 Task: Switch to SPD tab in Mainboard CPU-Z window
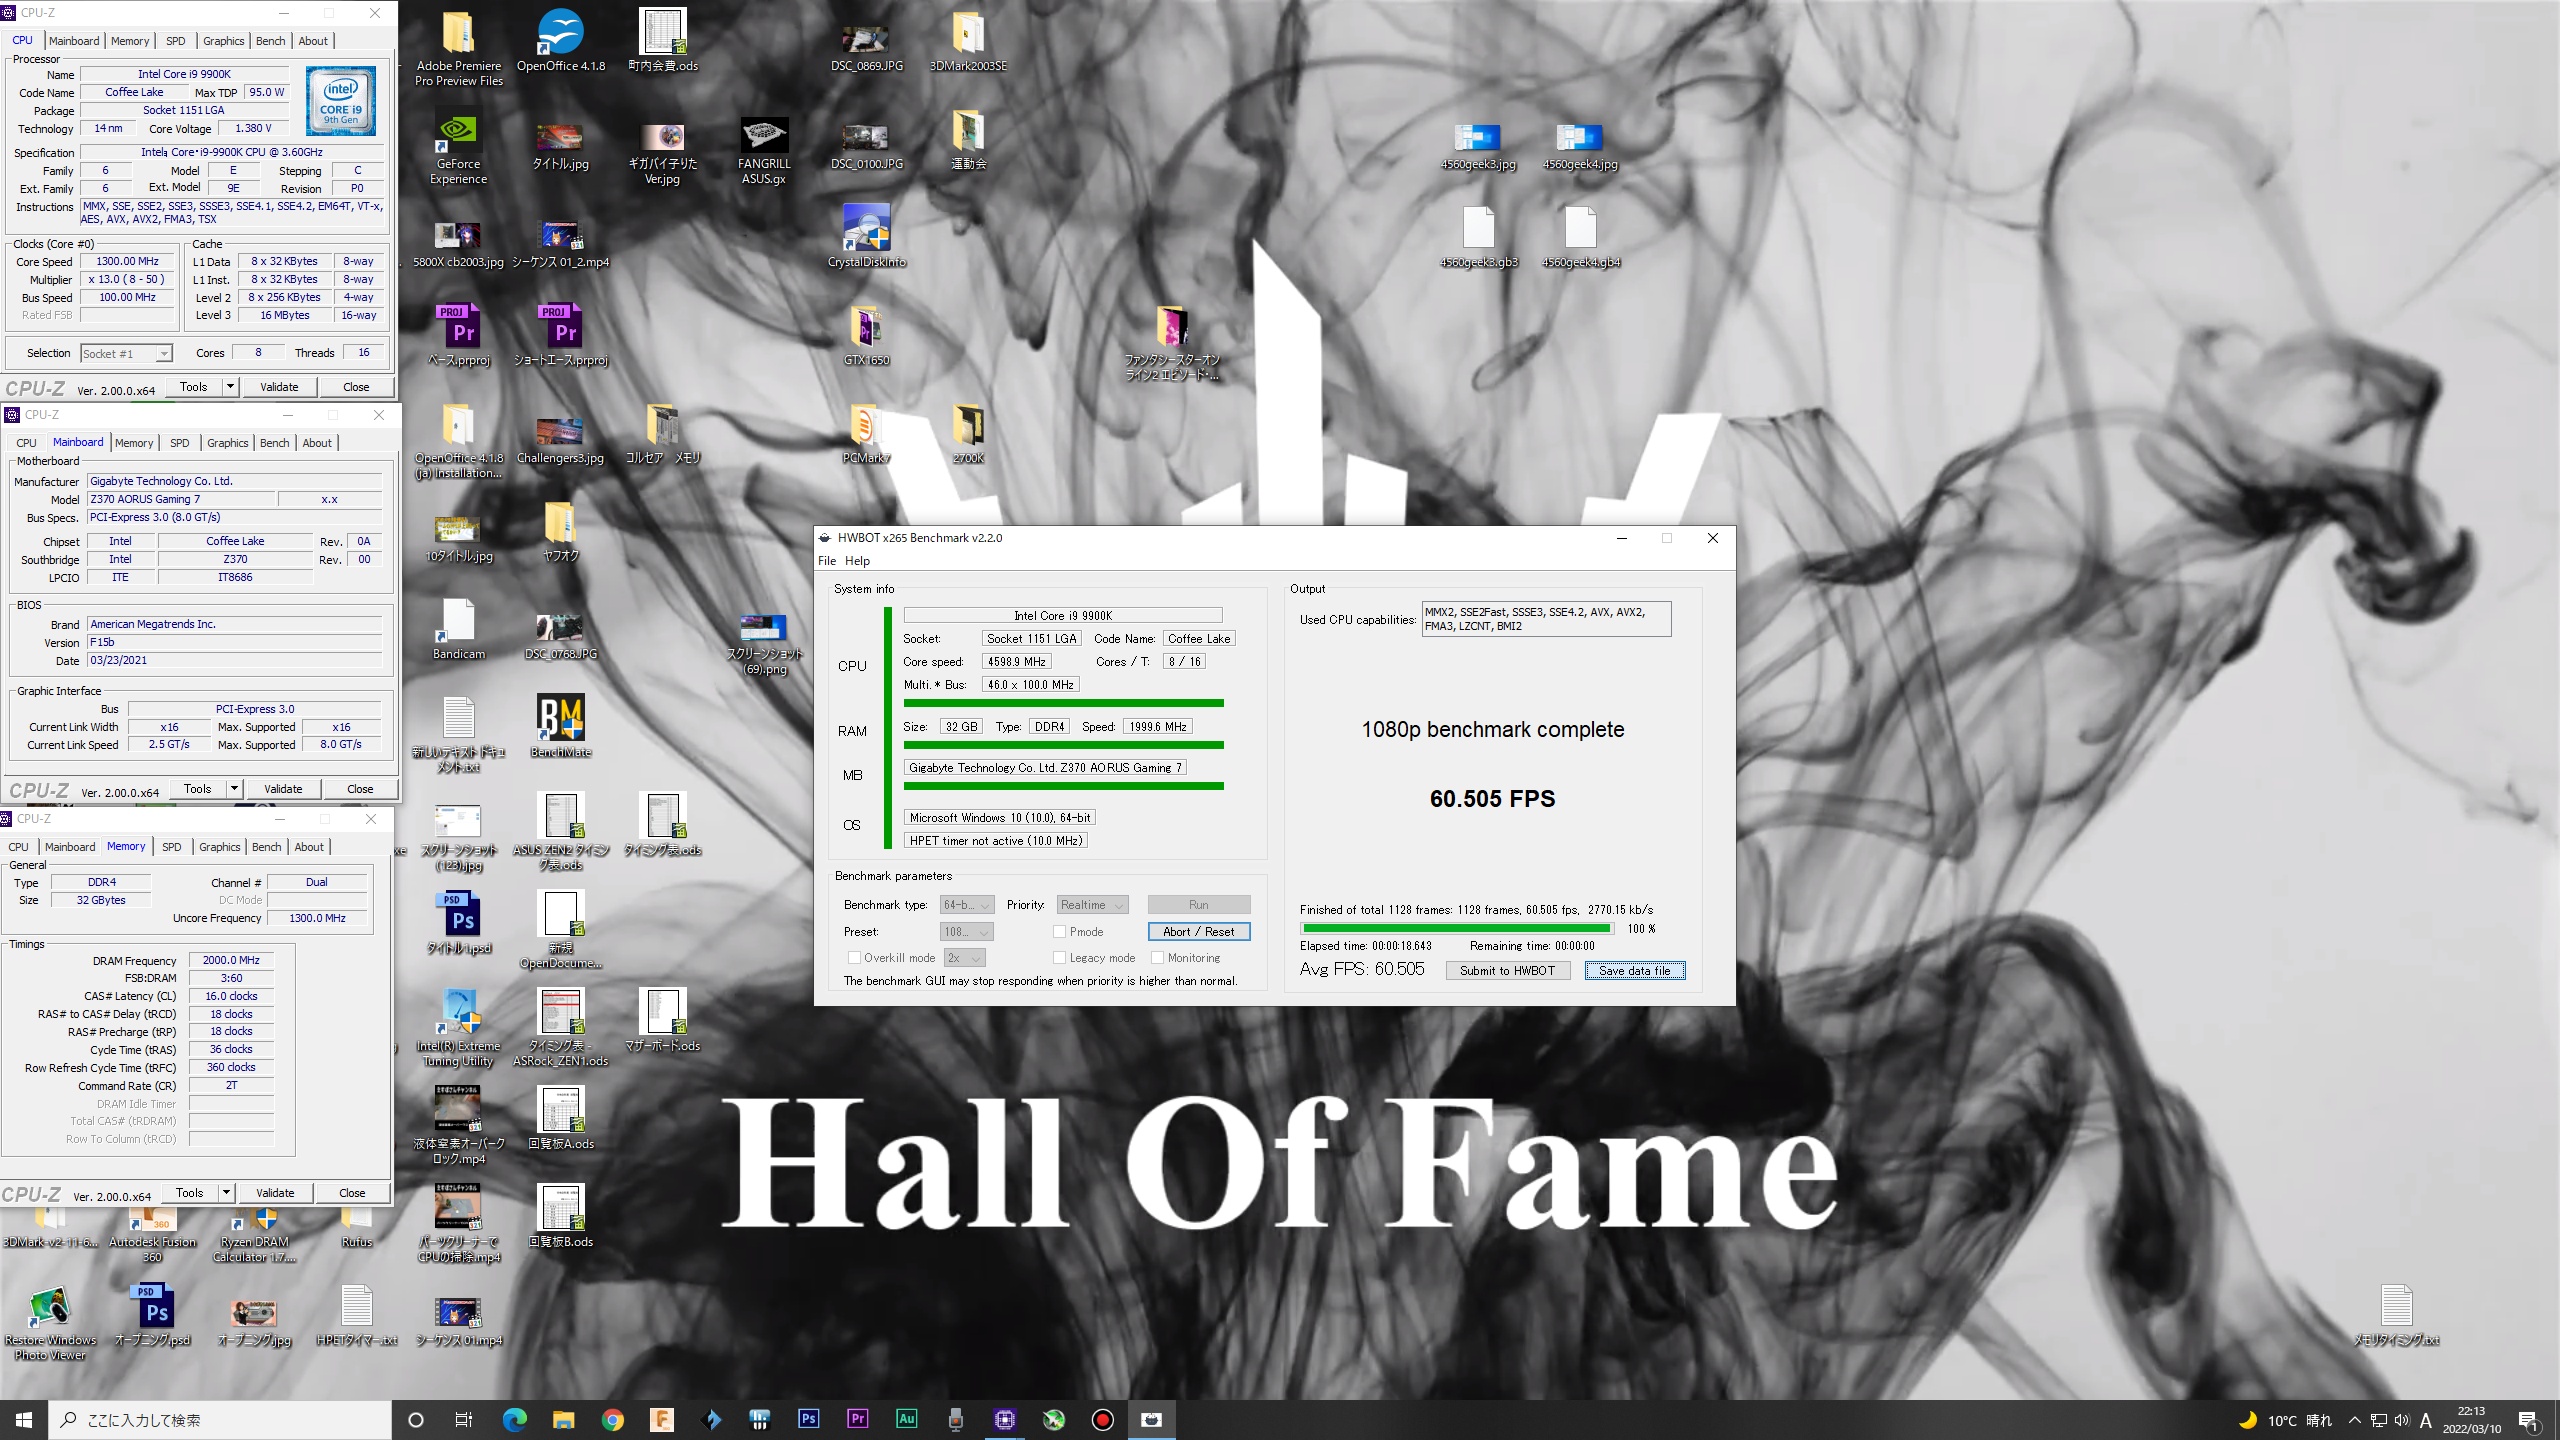click(179, 443)
